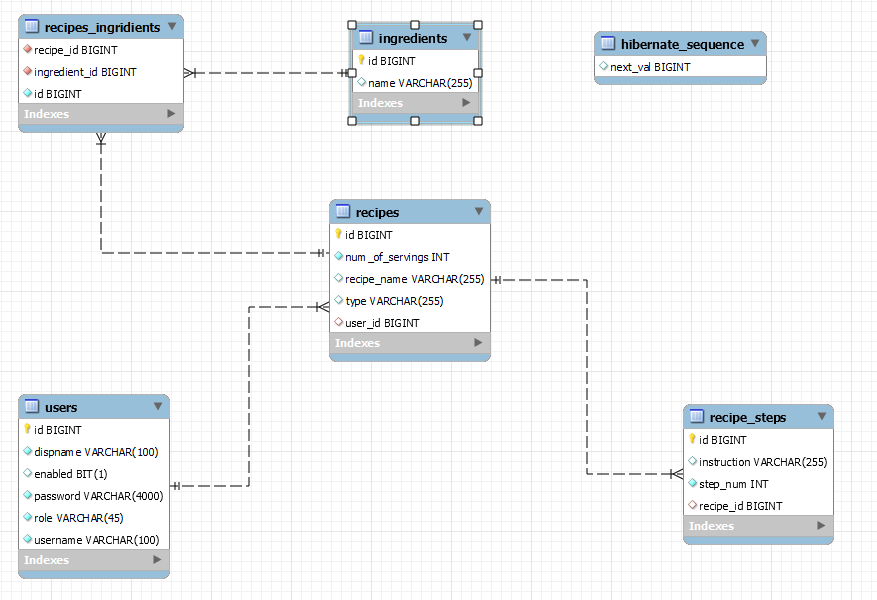Click the recipes table icon
The image size is (877, 600).
342,211
